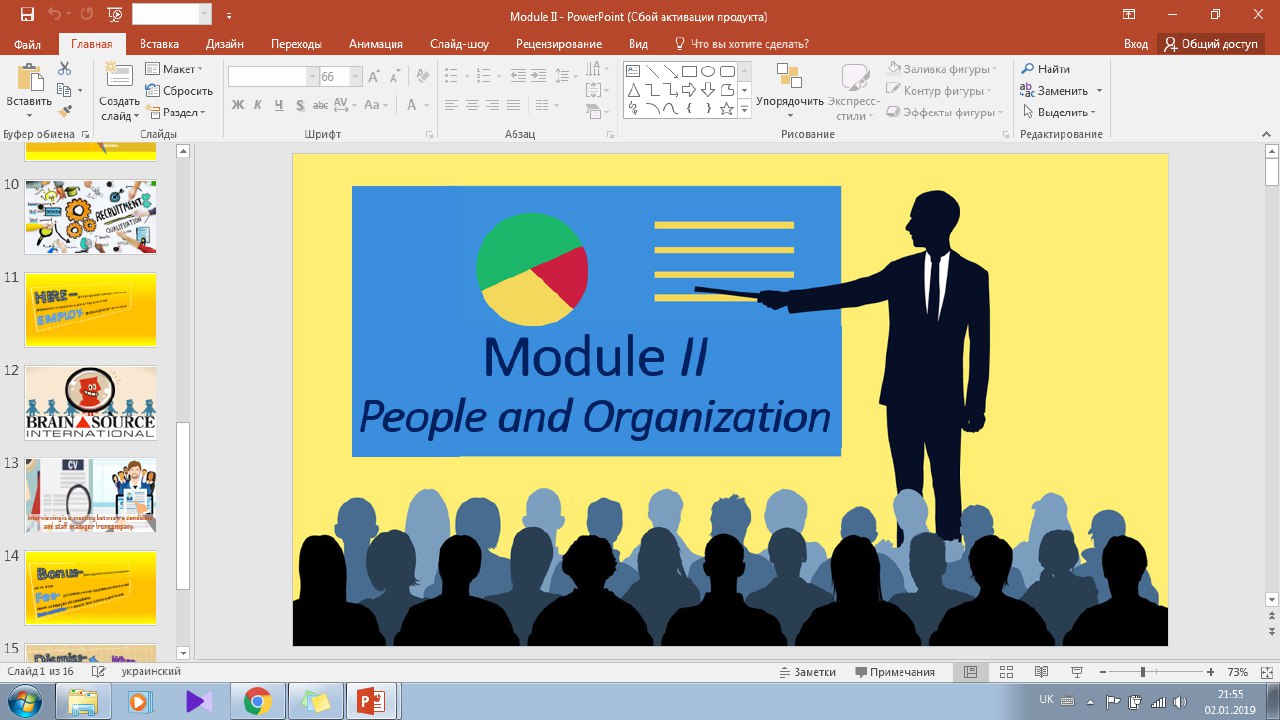Viewport: 1280px width, 720px height.
Task: Expand the Раздел section dropdown
Action: [x=176, y=113]
